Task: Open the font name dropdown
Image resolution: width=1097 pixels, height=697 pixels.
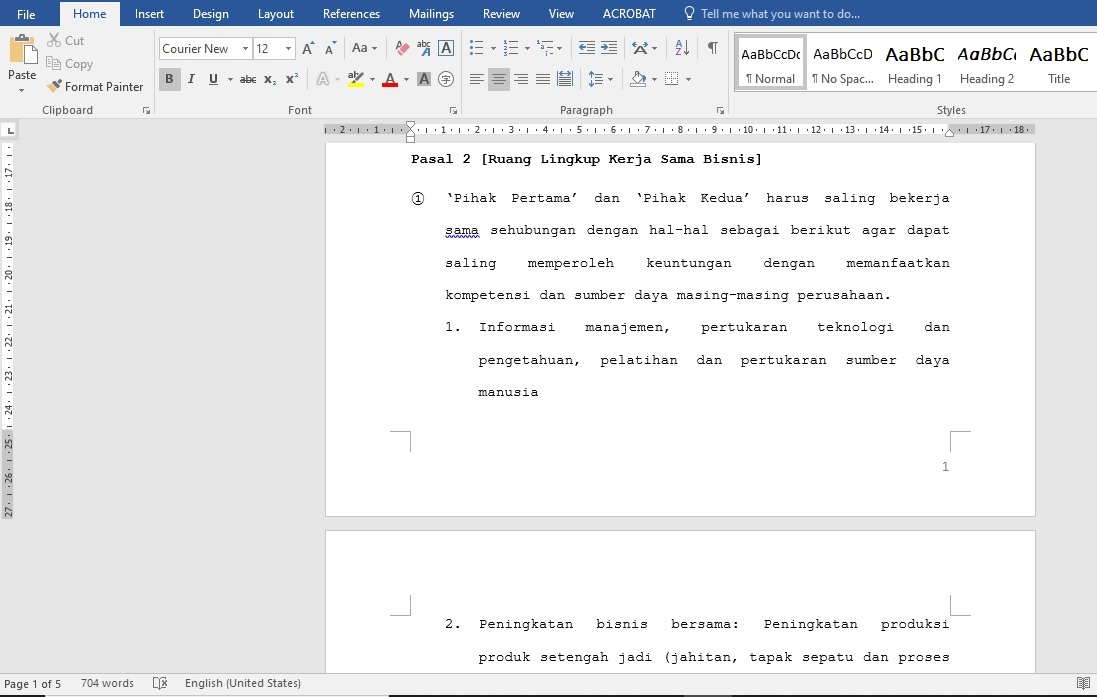Action: (245, 49)
